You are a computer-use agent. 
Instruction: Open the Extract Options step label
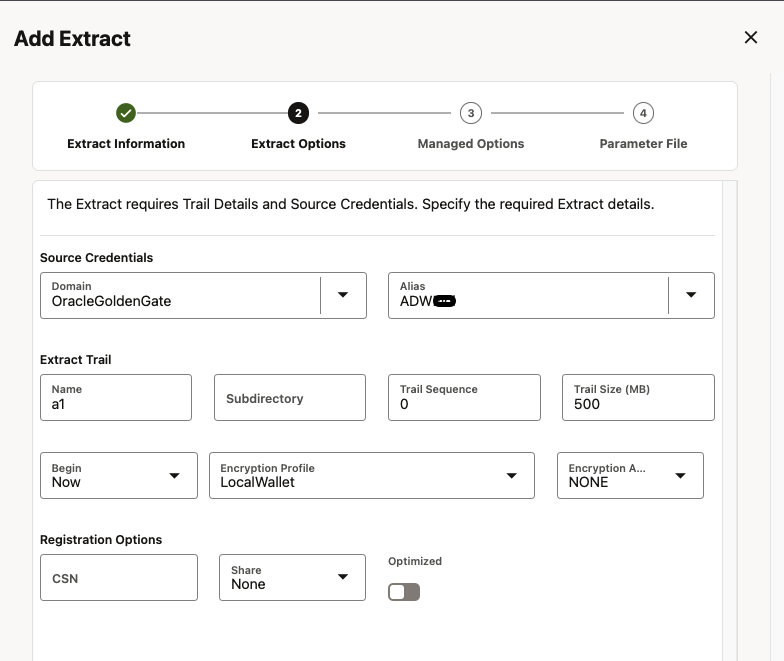coord(298,144)
